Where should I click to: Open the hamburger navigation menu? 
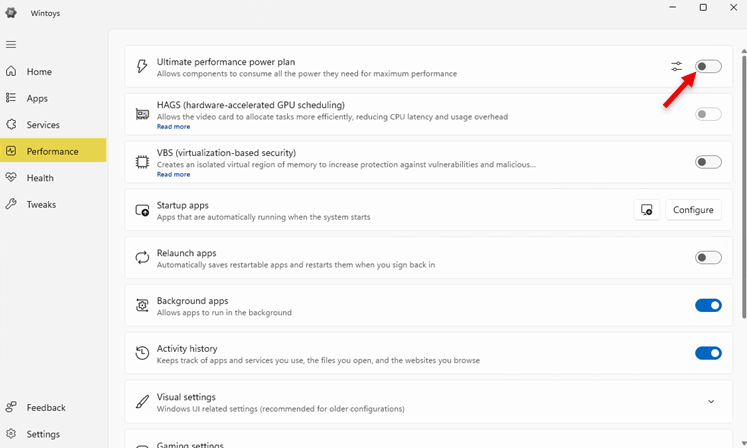point(11,44)
